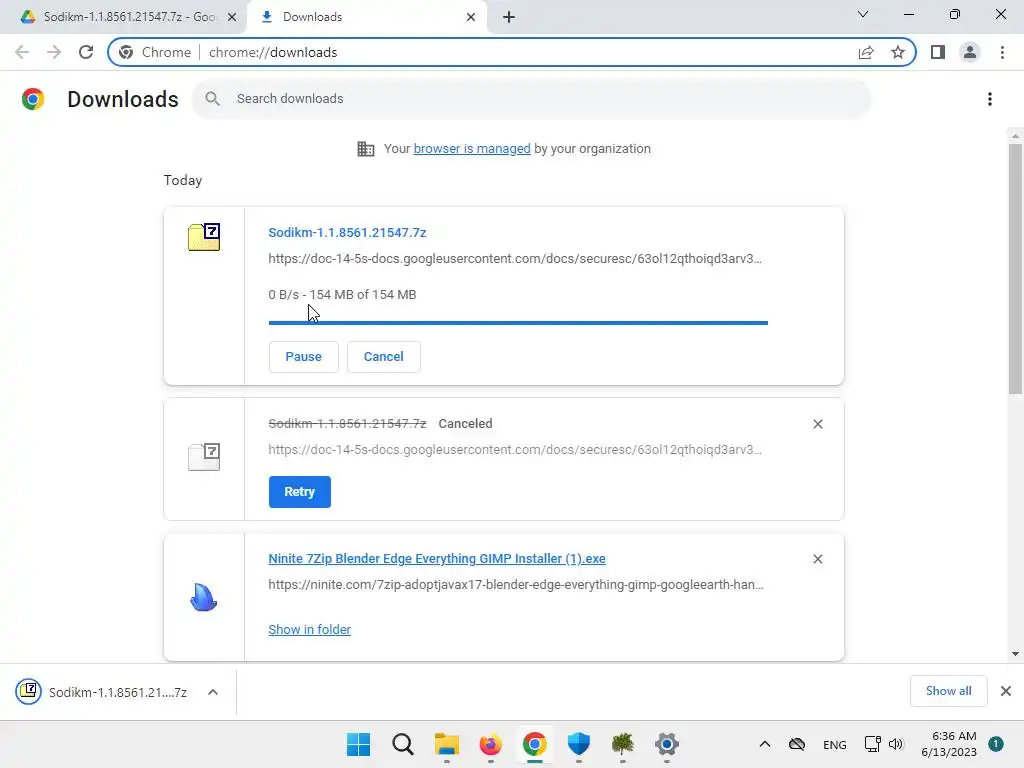Viewport: 1024px width, 768px height.
Task: Focus the Search downloads field
Action: point(531,99)
